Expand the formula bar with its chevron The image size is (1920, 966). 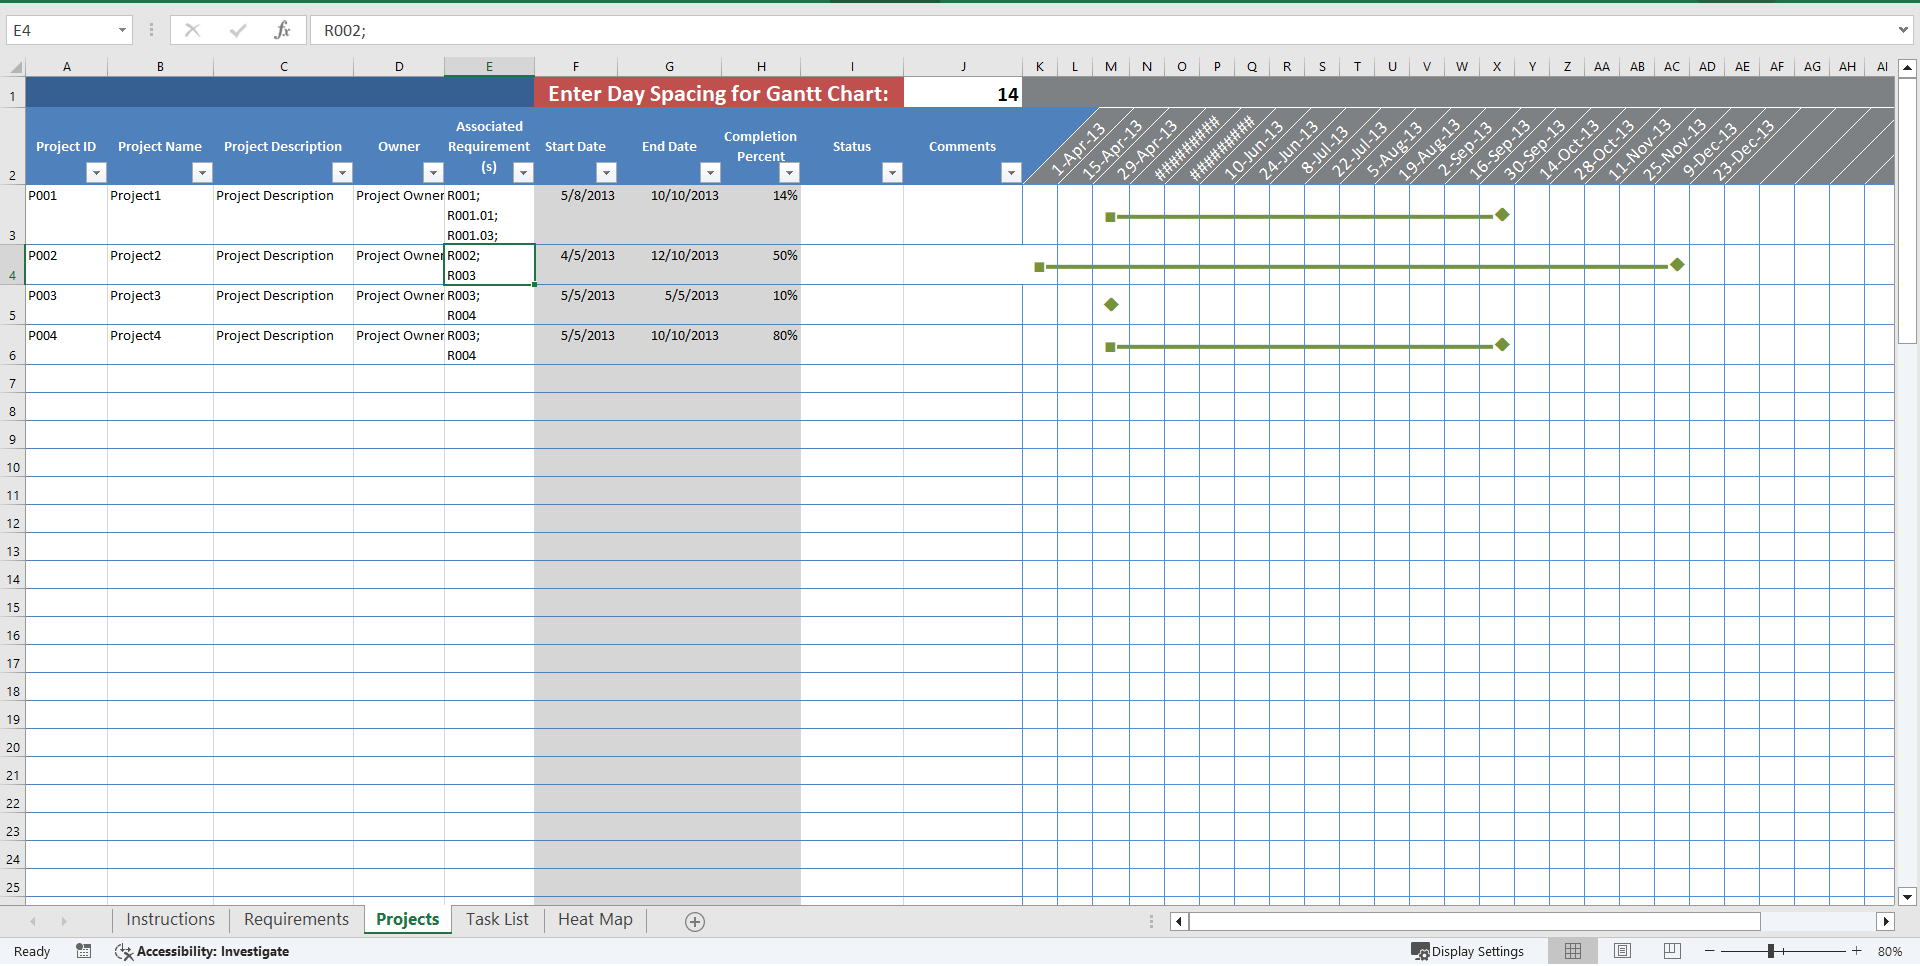[1904, 30]
